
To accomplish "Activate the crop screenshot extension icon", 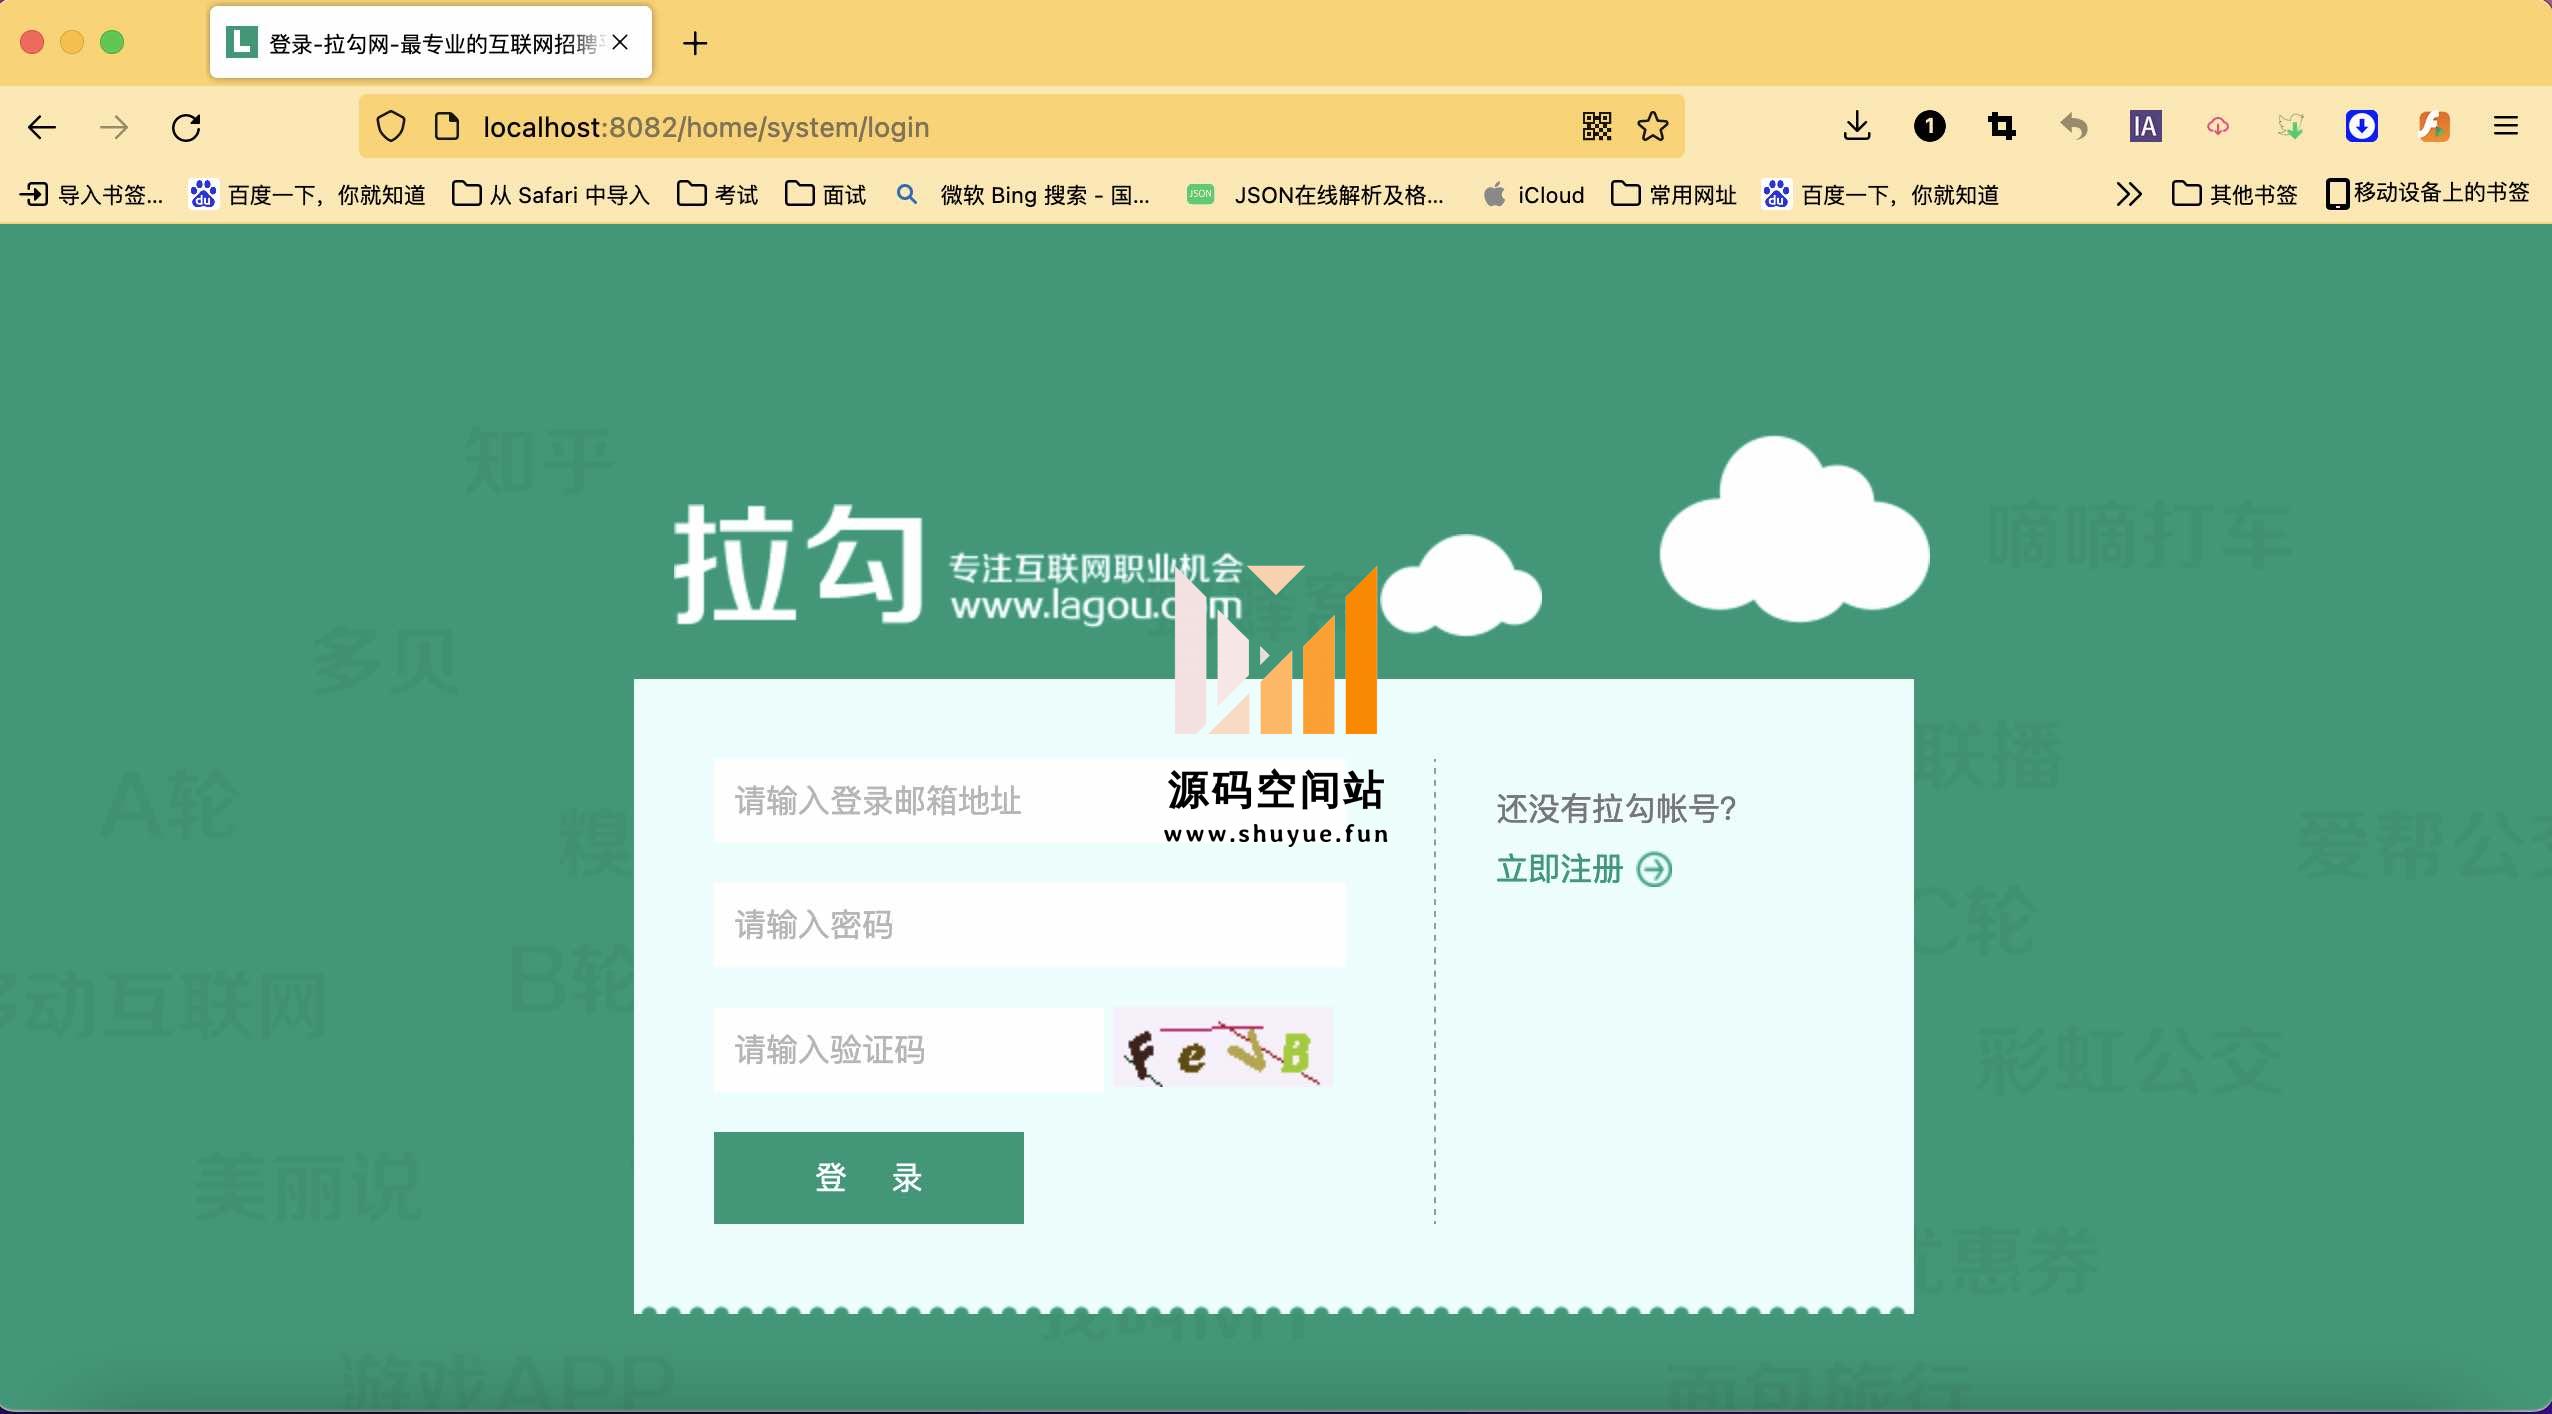I will pyautogui.click(x=2002, y=126).
